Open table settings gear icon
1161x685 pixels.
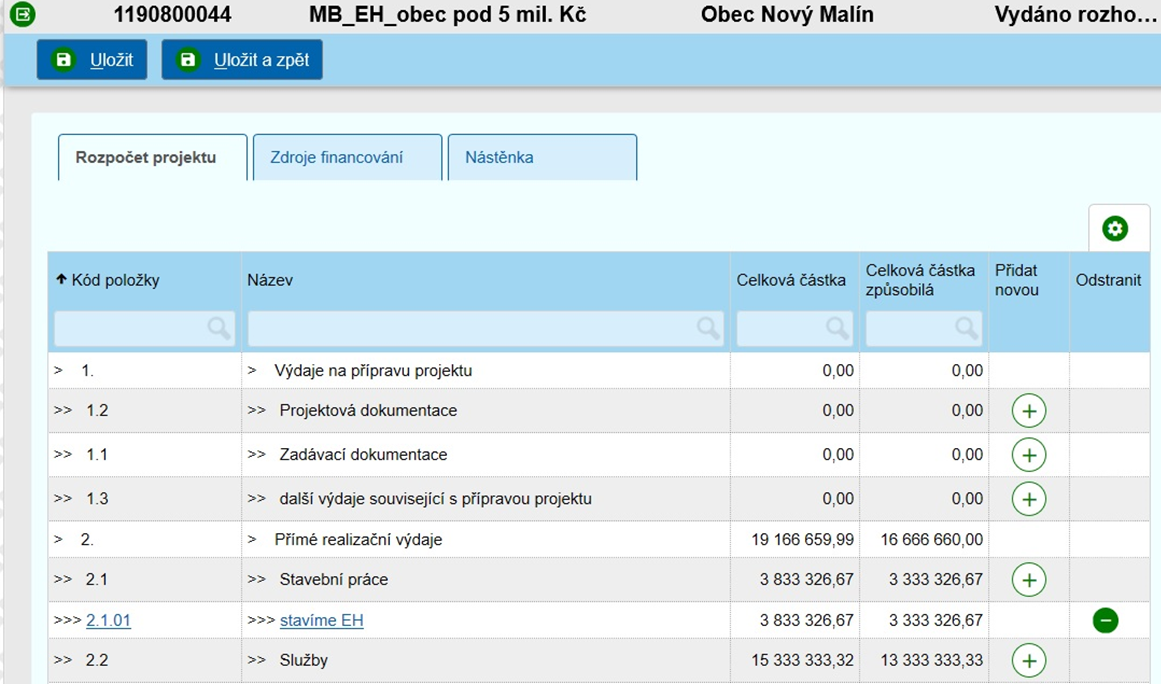1115,228
